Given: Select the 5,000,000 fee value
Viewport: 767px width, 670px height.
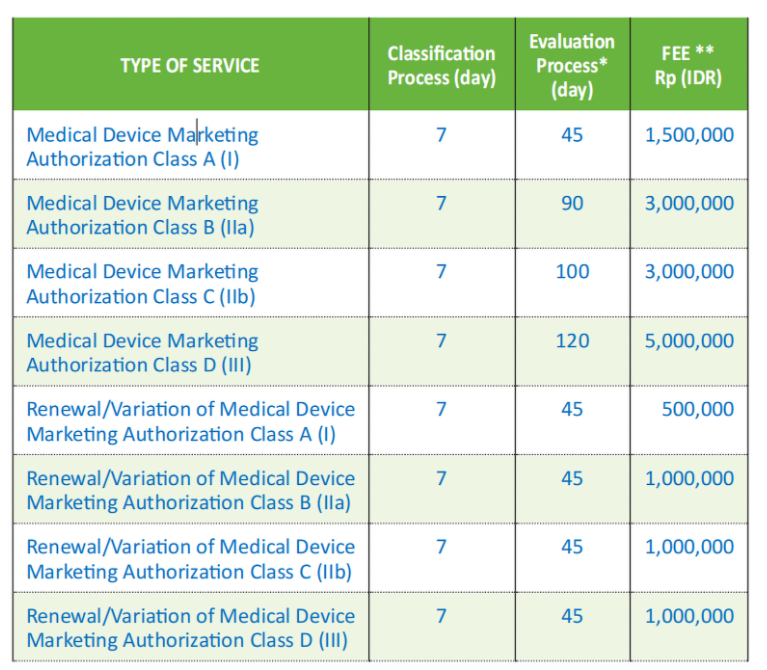Looking at the screenshot, I should 689,341.
